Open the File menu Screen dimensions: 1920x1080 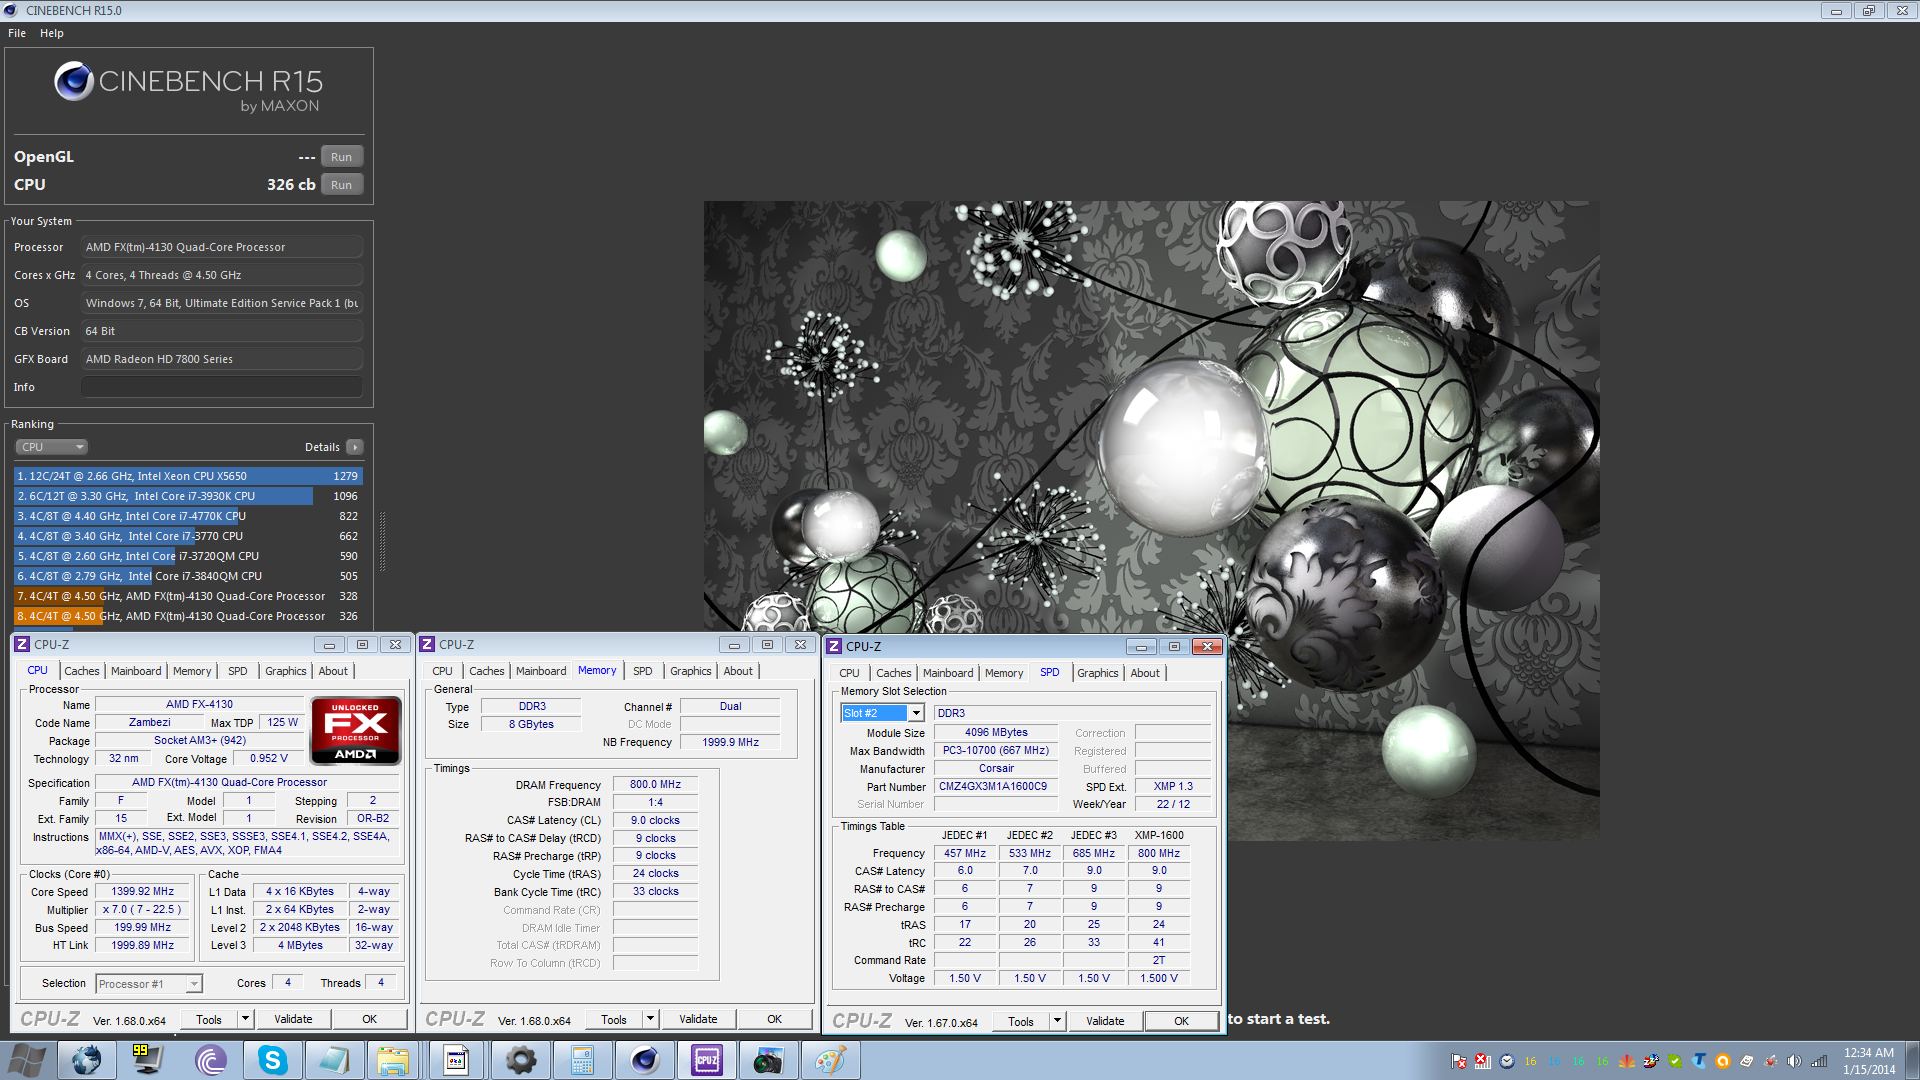pos(17,33)
